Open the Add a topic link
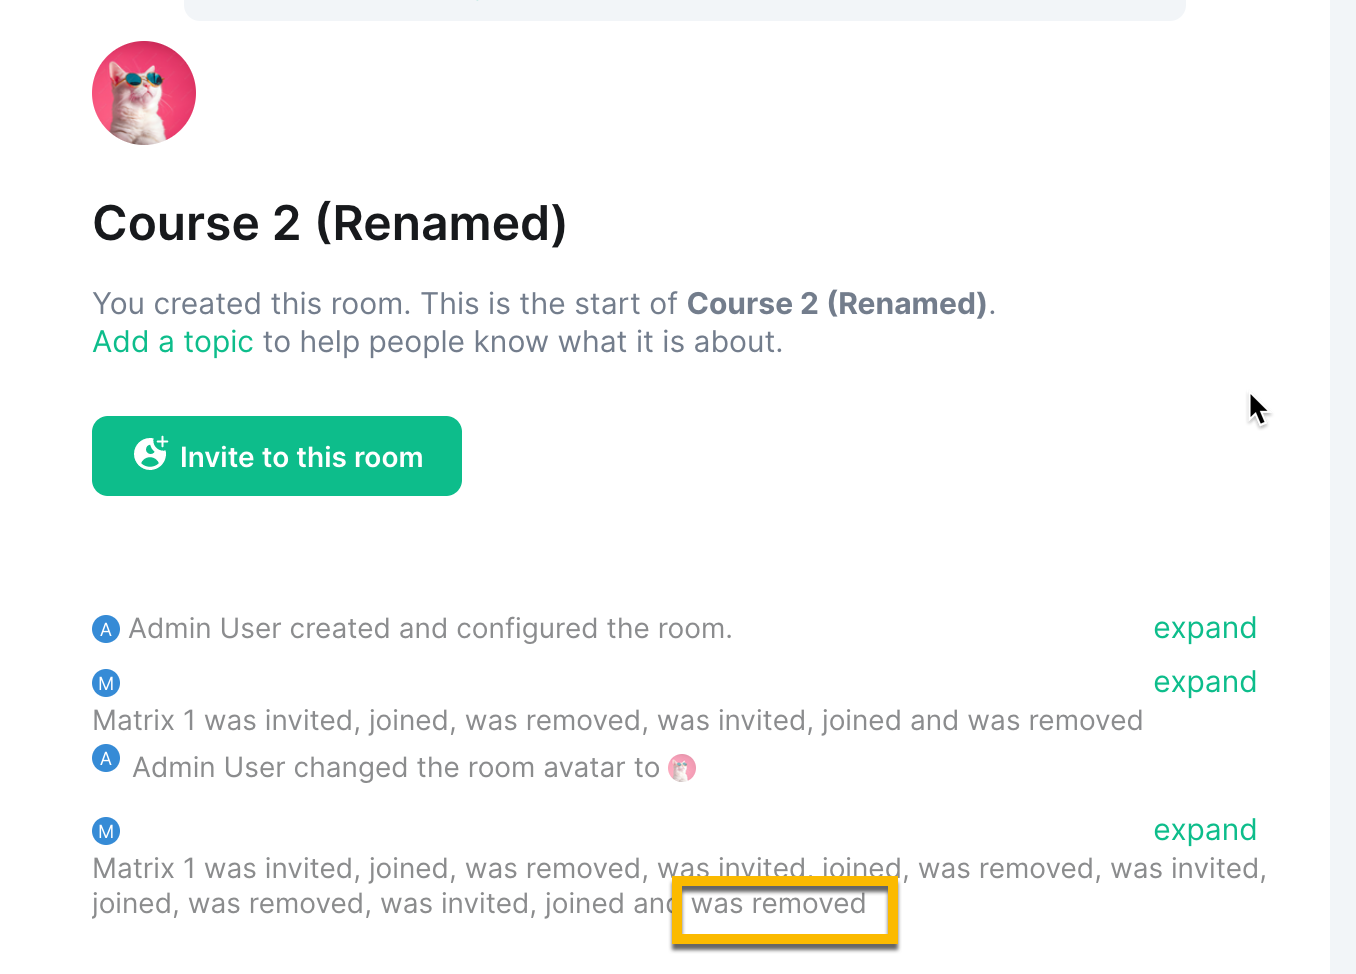This screenshot has width=1356, height=974. pyautogui.click(x=173, y=342)
